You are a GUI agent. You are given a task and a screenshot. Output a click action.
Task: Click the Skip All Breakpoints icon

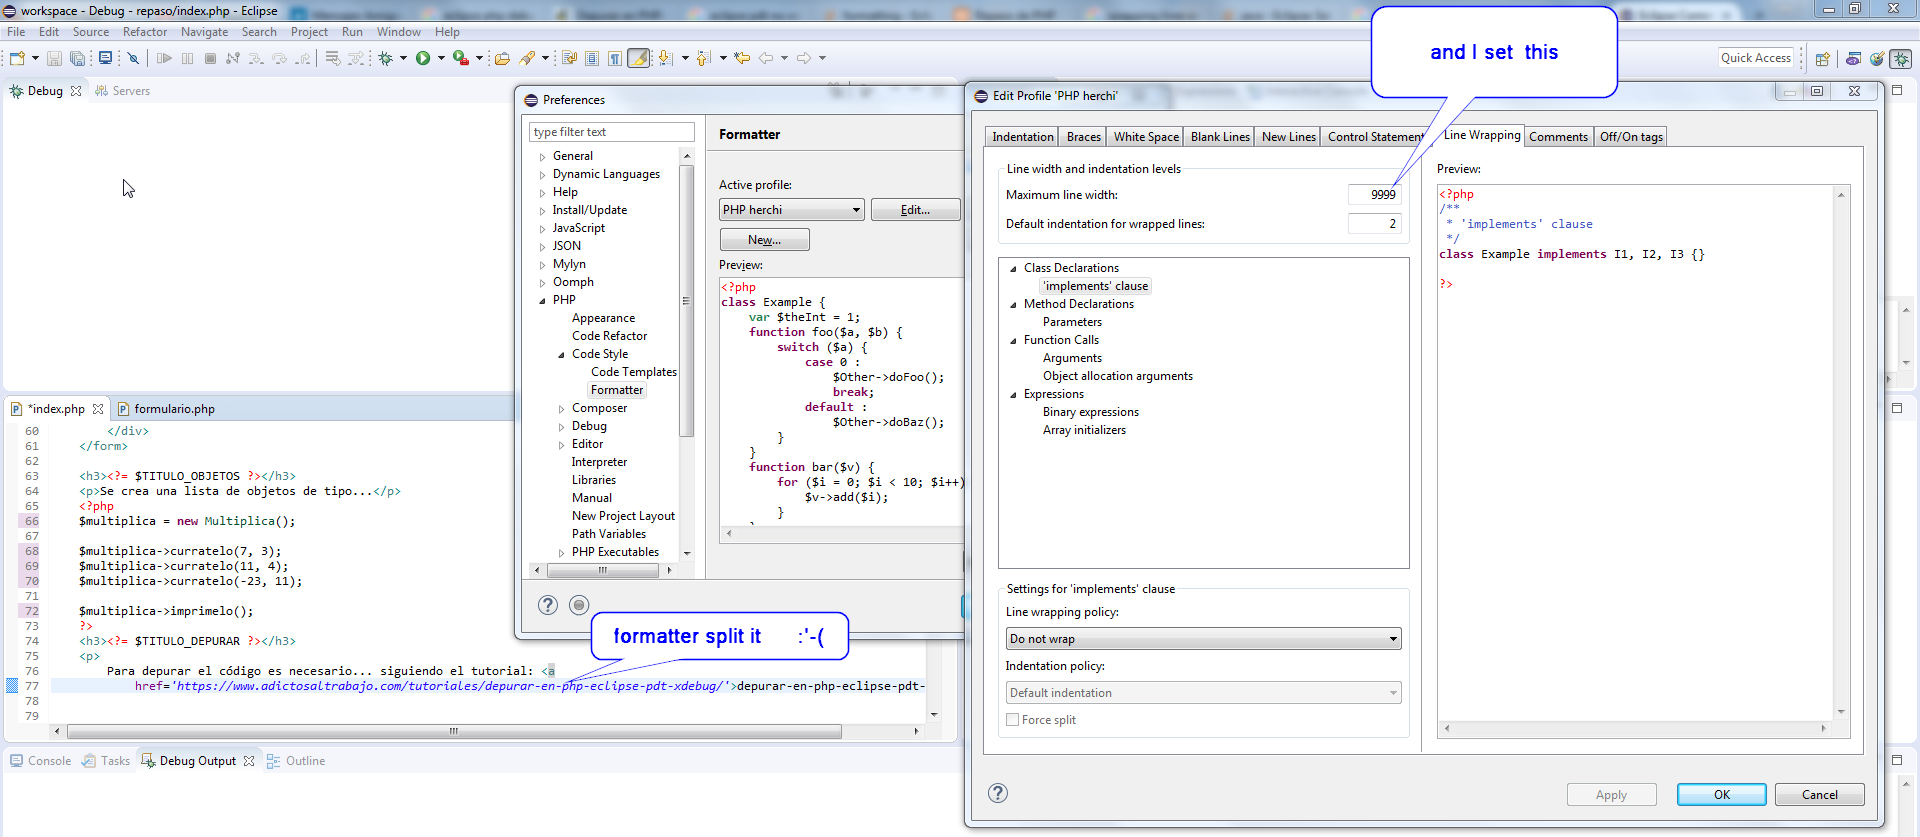[133, 58]
